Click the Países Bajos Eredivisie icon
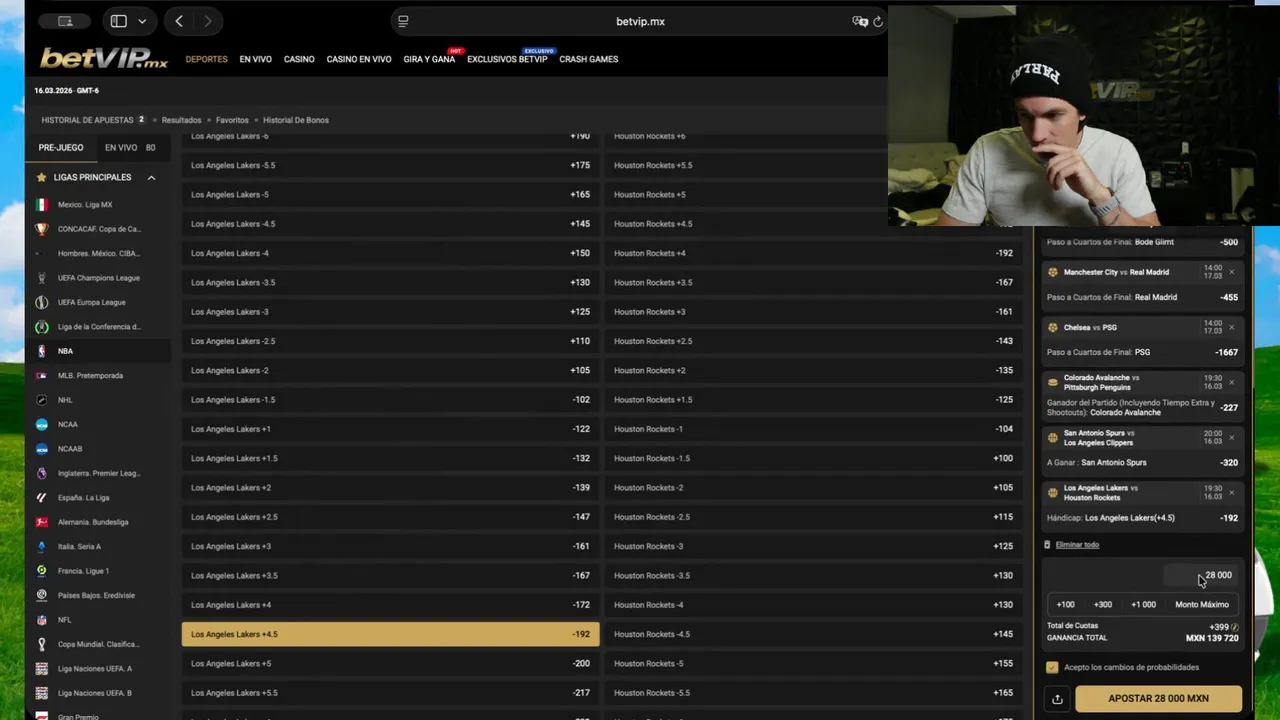This screenshot has height=720, width=1280. point(41,595)
